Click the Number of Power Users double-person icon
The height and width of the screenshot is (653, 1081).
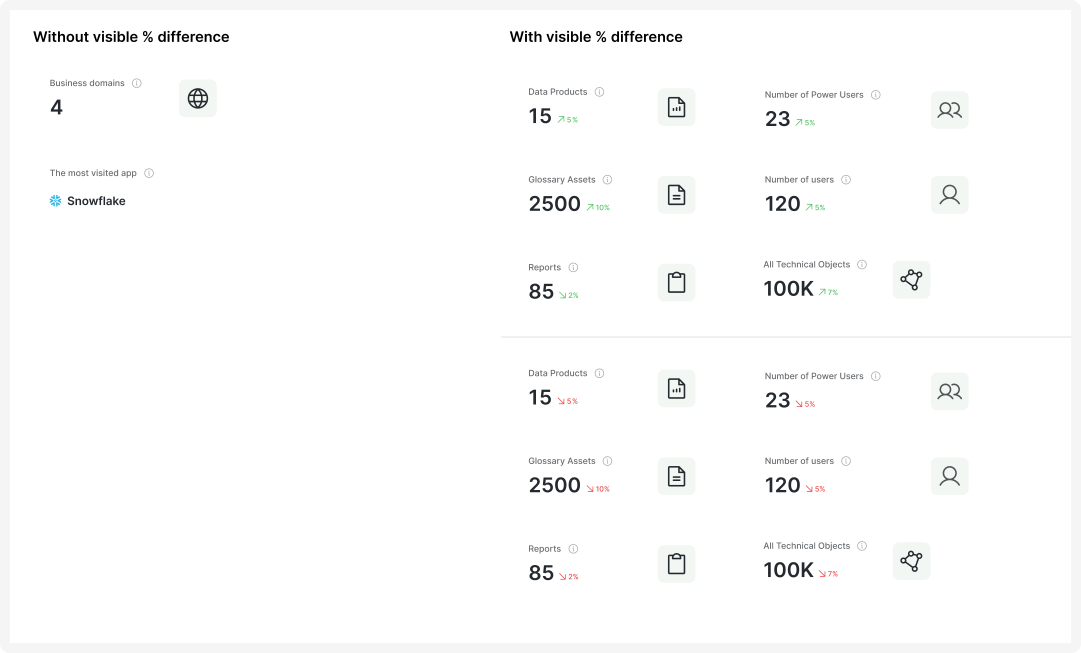pyautogui.click(x=949, y=110)
